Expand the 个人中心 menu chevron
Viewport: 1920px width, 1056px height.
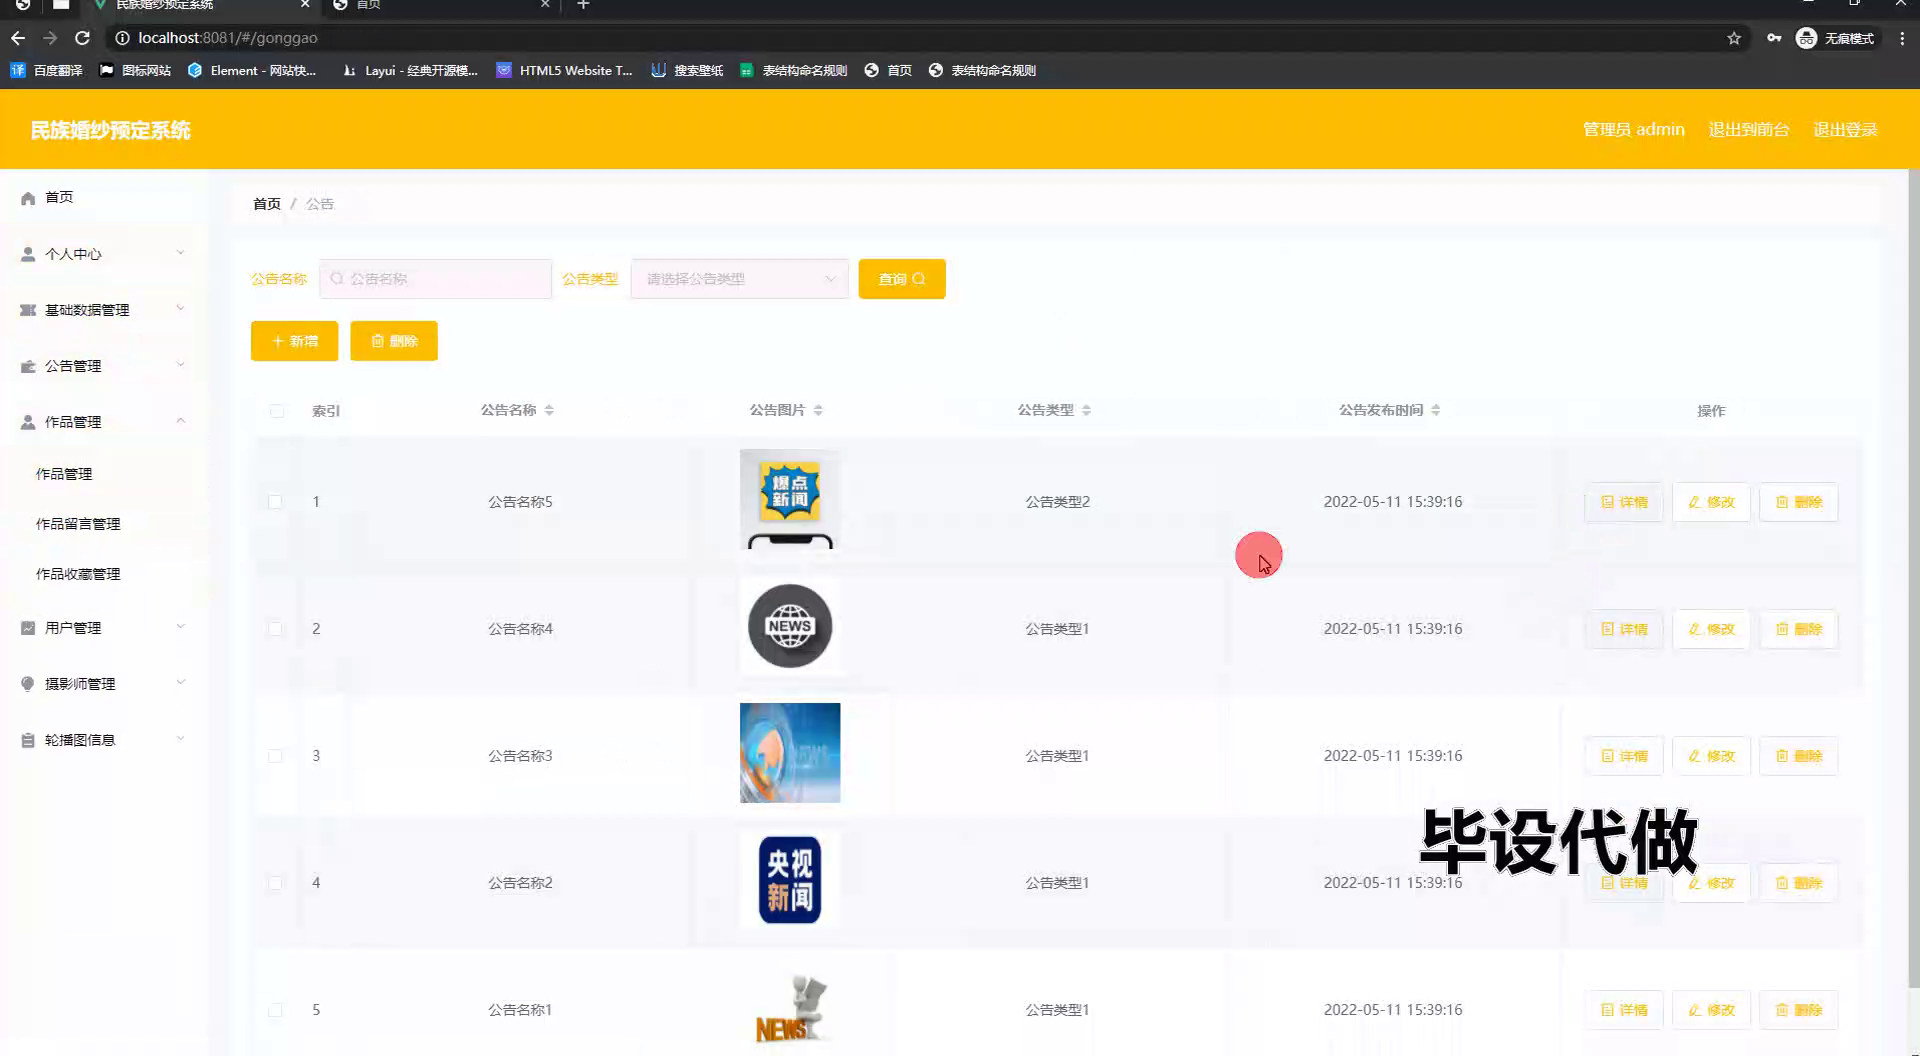pyautogui.click(x=181, y=253)
